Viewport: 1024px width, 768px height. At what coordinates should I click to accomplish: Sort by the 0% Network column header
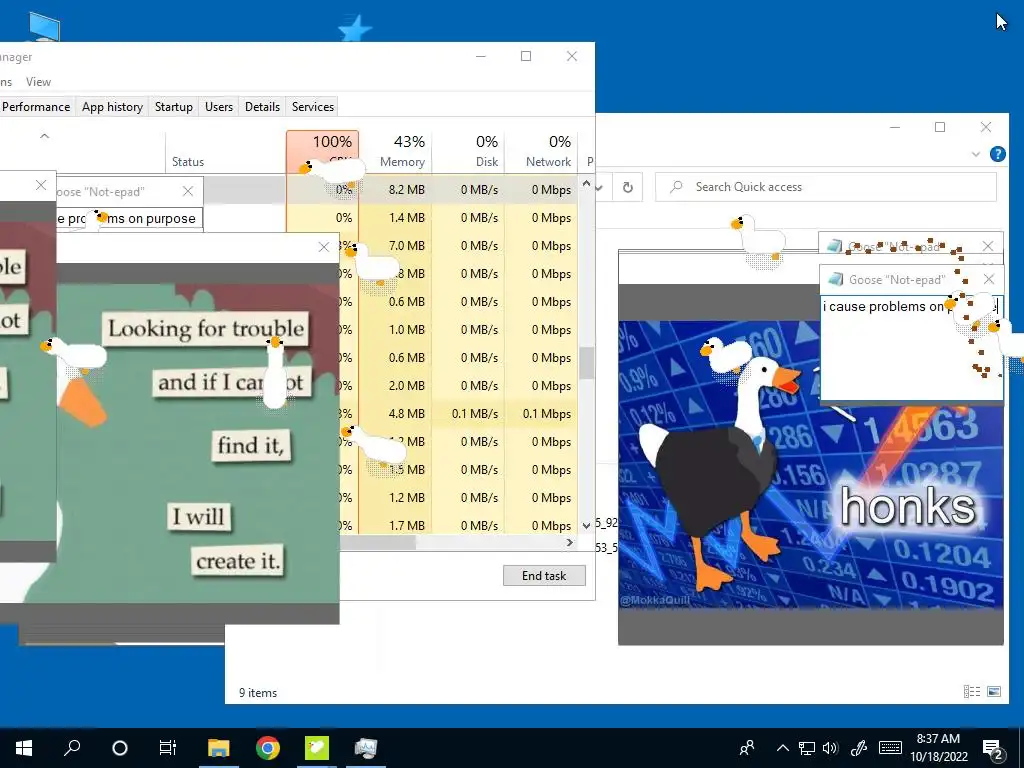pos(541,152)
